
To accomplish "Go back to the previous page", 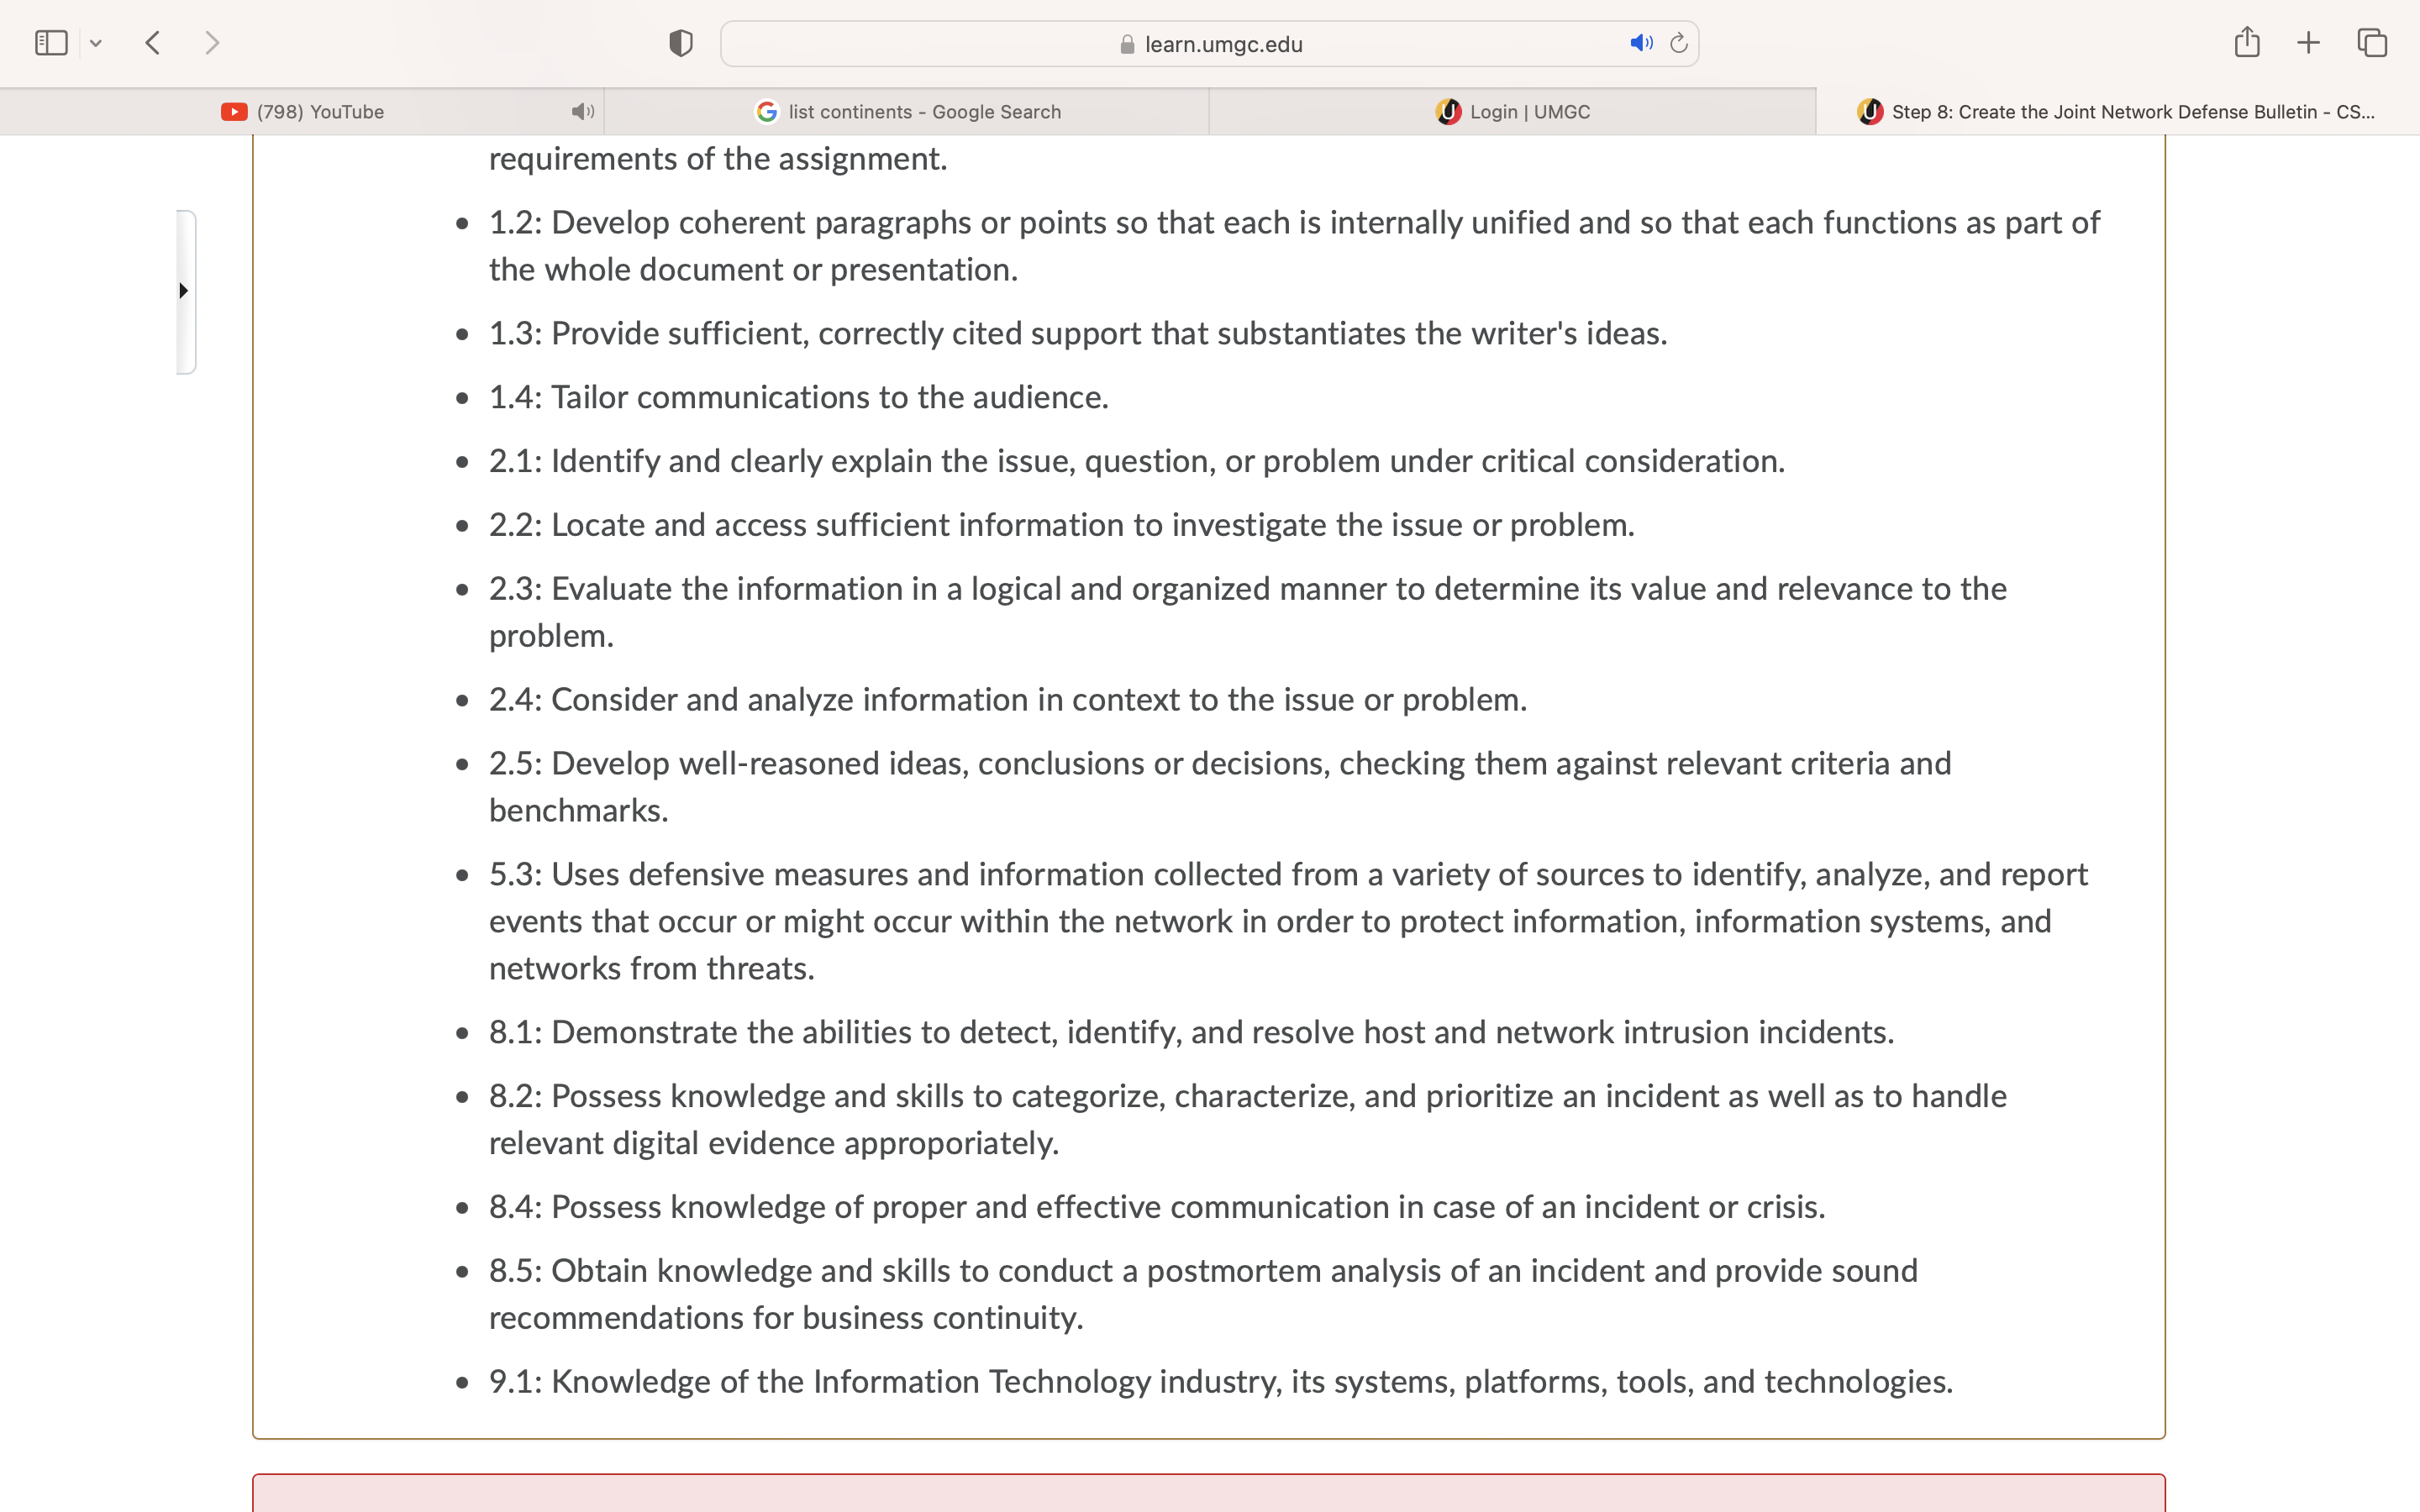I will coord(153,43).
